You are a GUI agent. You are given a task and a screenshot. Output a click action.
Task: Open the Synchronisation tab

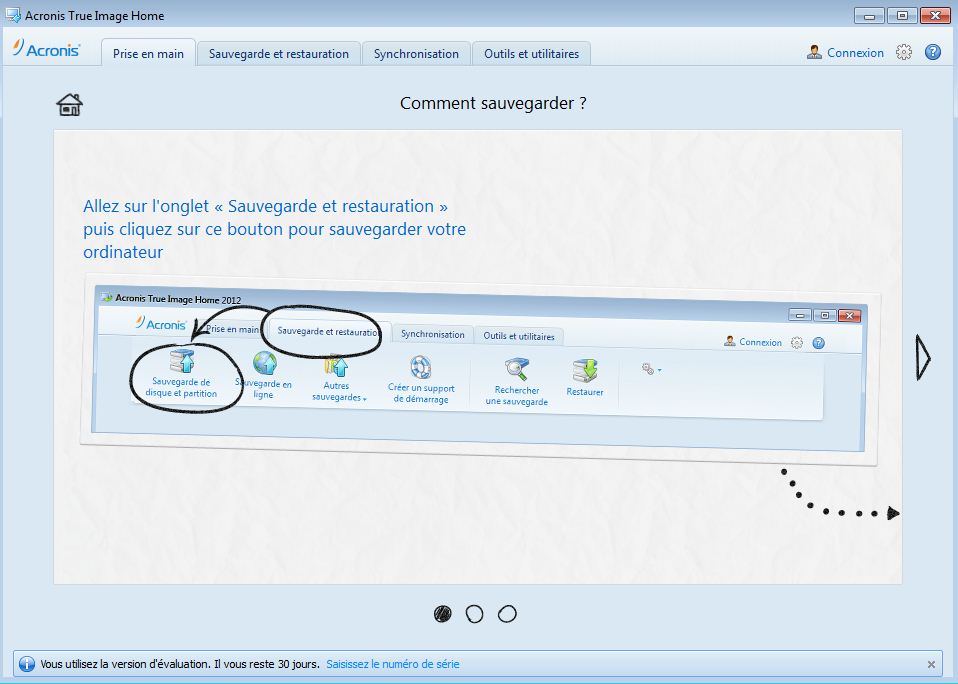tap(416, 54)
